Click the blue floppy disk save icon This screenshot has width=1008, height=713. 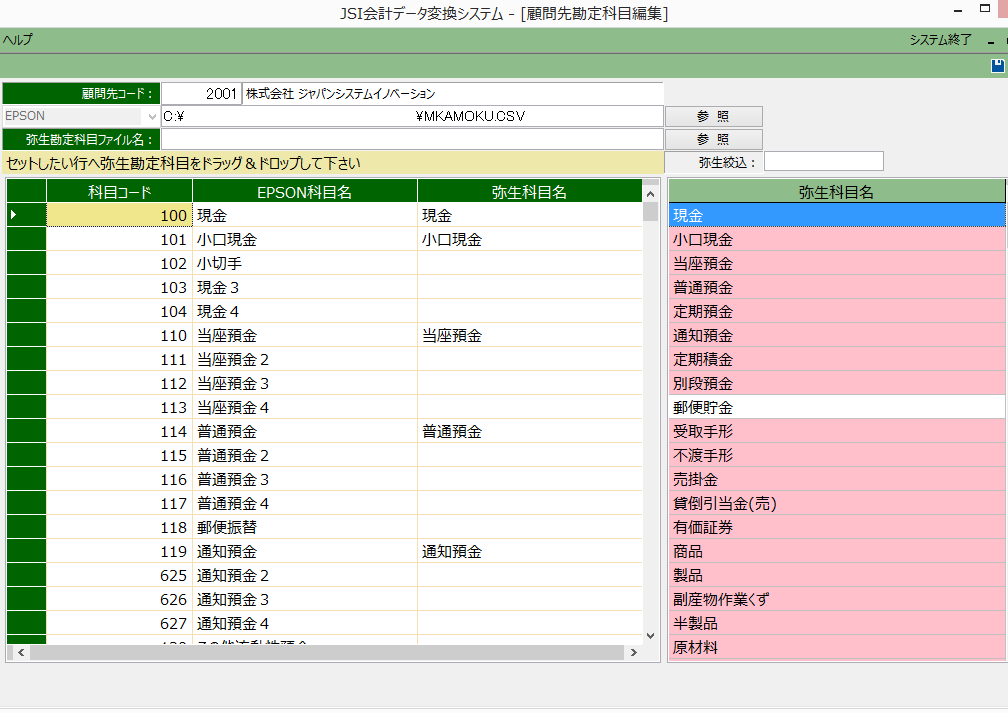click(x=997, y=66)
